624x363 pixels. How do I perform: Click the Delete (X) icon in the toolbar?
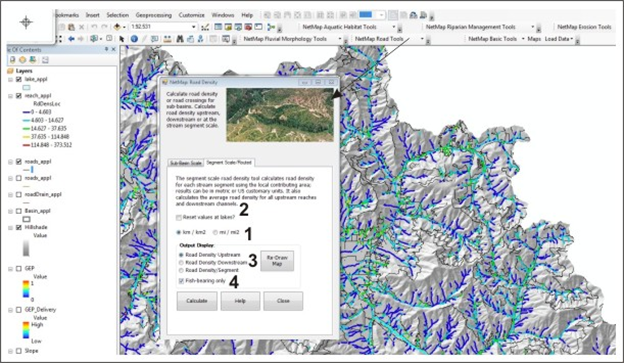tap(82, 27)
